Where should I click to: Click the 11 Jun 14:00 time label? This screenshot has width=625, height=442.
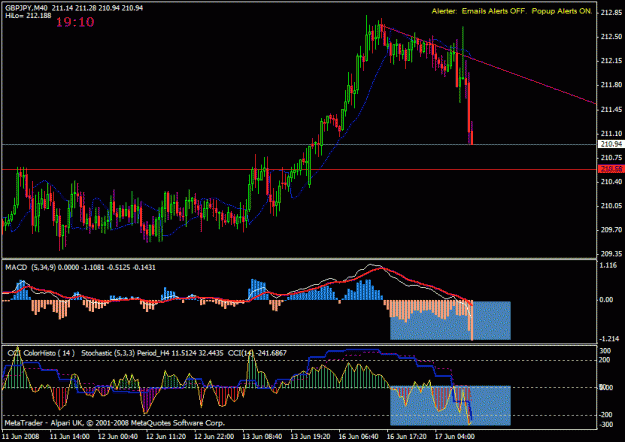pos(70,436)
